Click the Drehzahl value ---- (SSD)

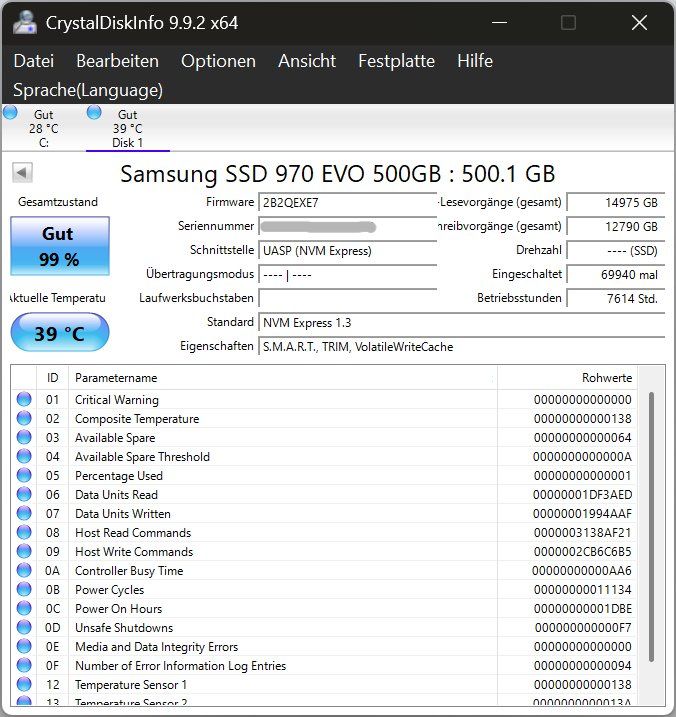coord(616,251)
